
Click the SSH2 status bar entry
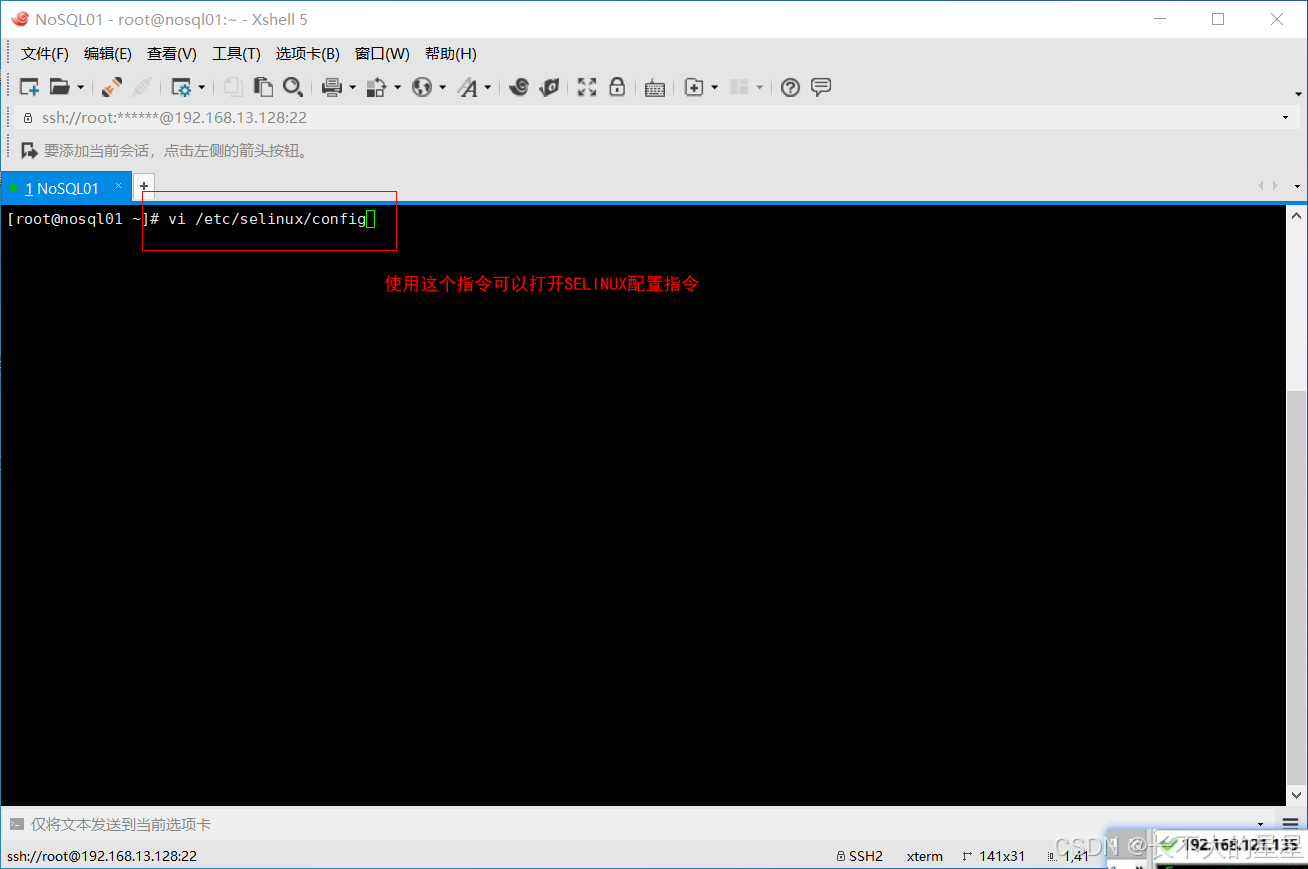pyautogui.click(x=859, y=856)
